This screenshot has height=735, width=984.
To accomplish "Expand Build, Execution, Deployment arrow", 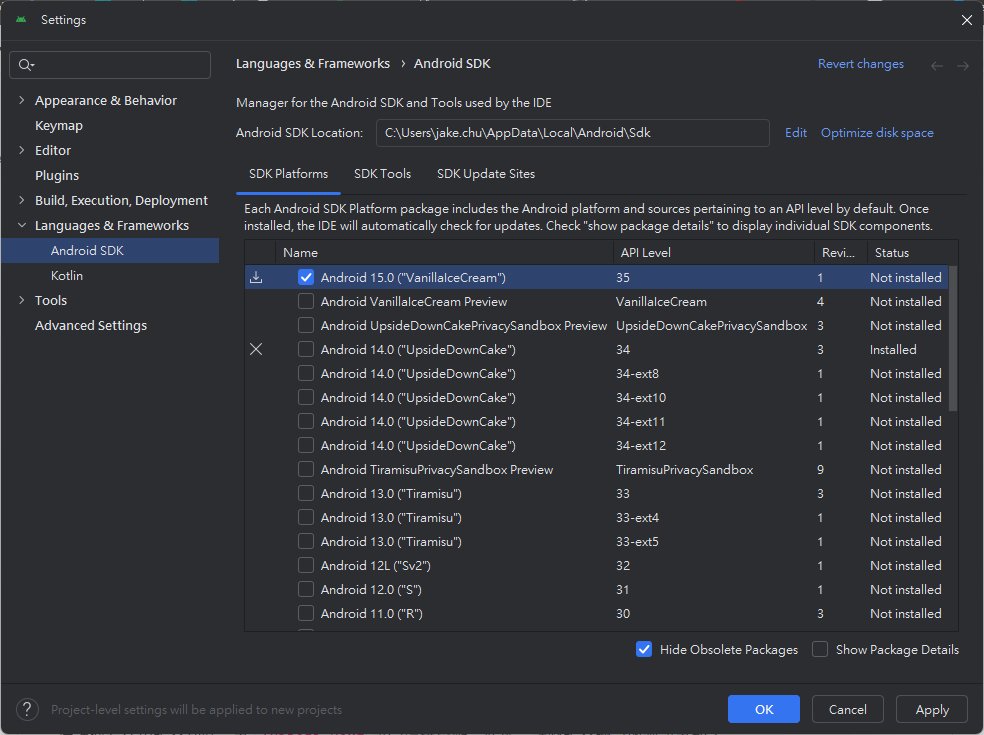I will point(22,200).
